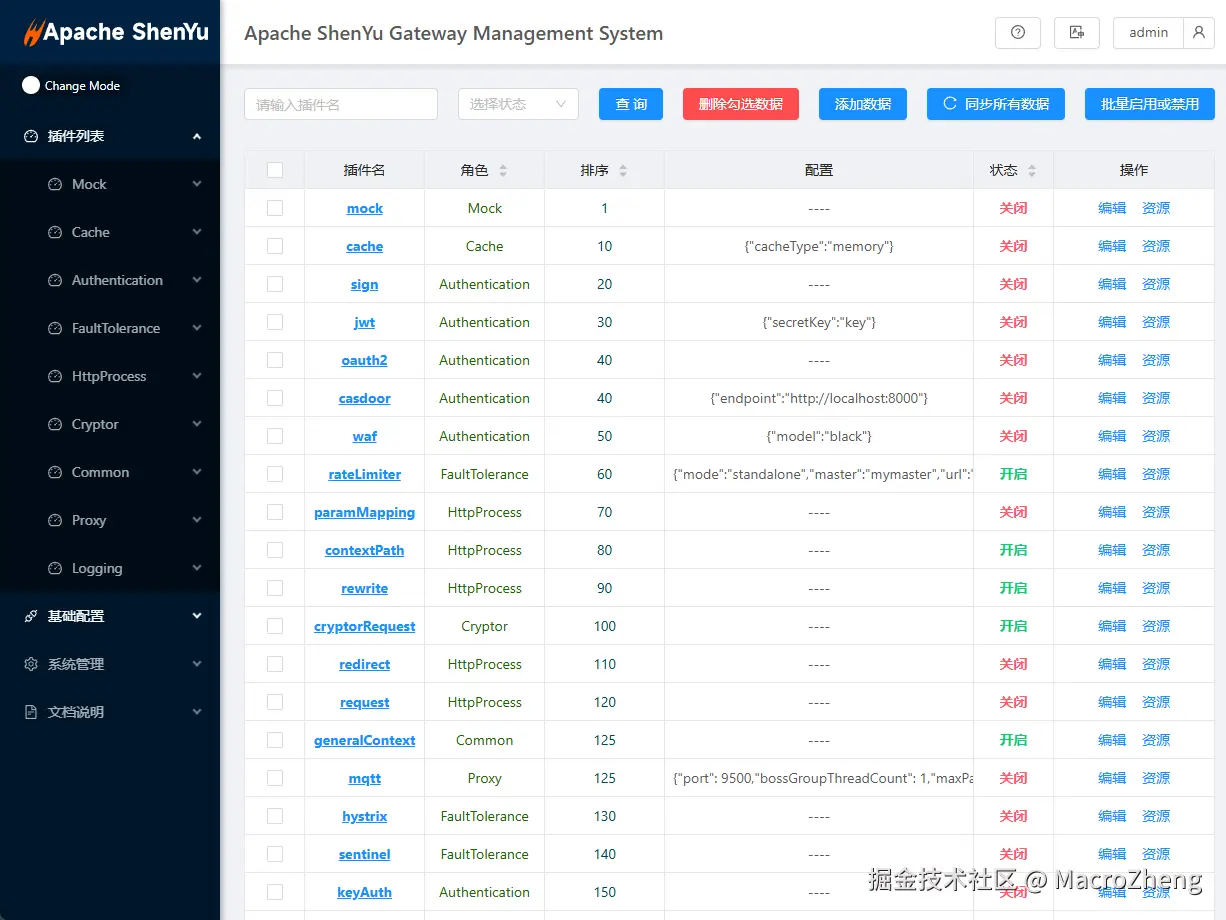Click the 批量启用或禁用 button

click(x=1150, y=104)
